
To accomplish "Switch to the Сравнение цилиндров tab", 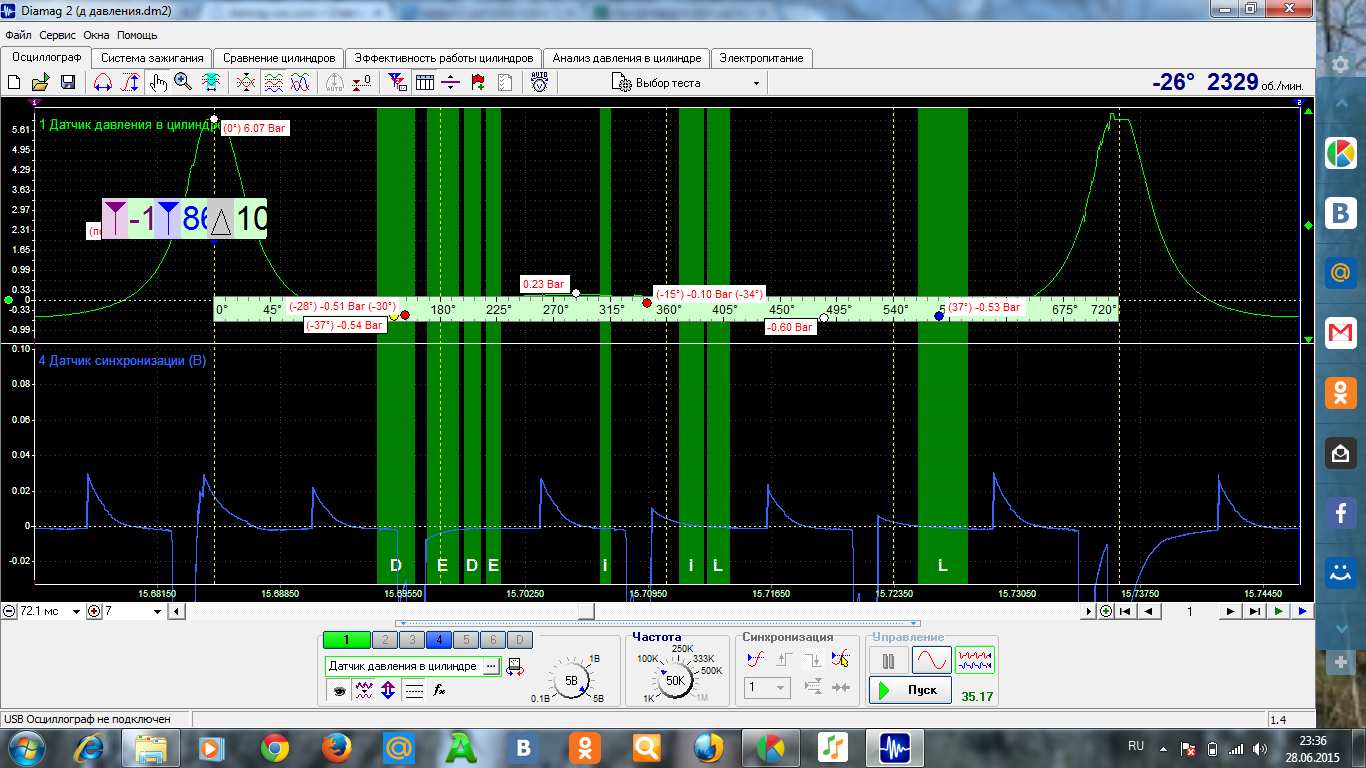I will click(x=279, y=58).
